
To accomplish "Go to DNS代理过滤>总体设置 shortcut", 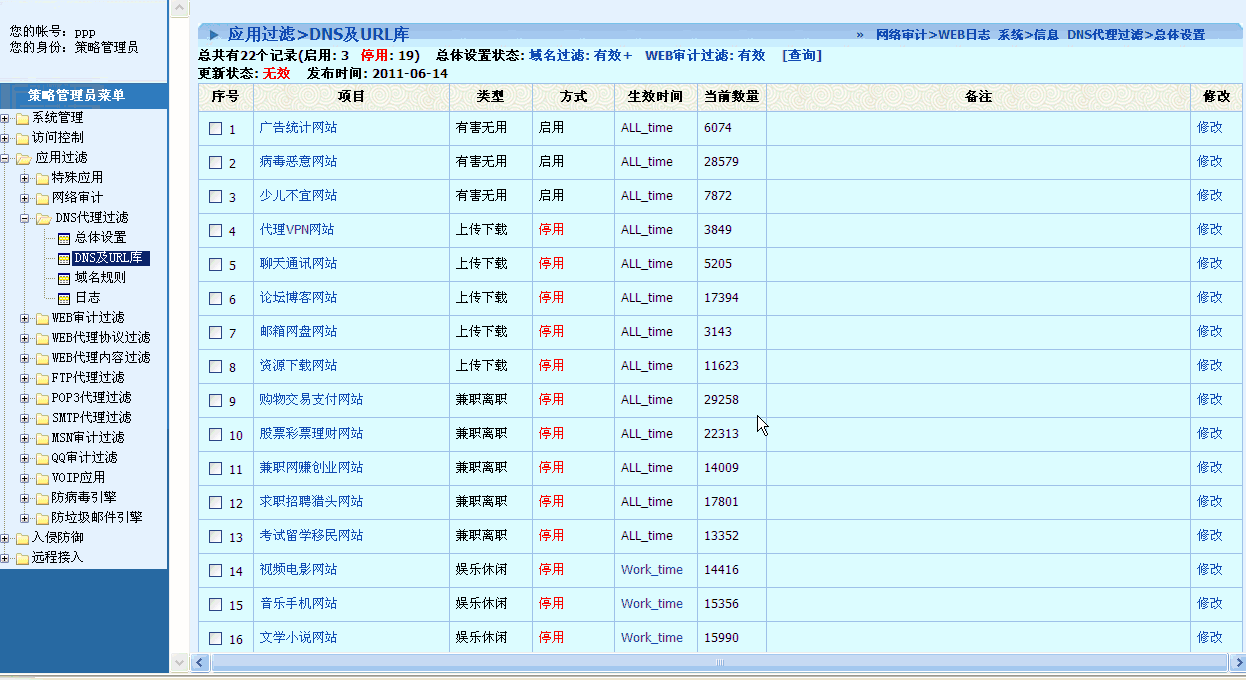I will 1135,35.
